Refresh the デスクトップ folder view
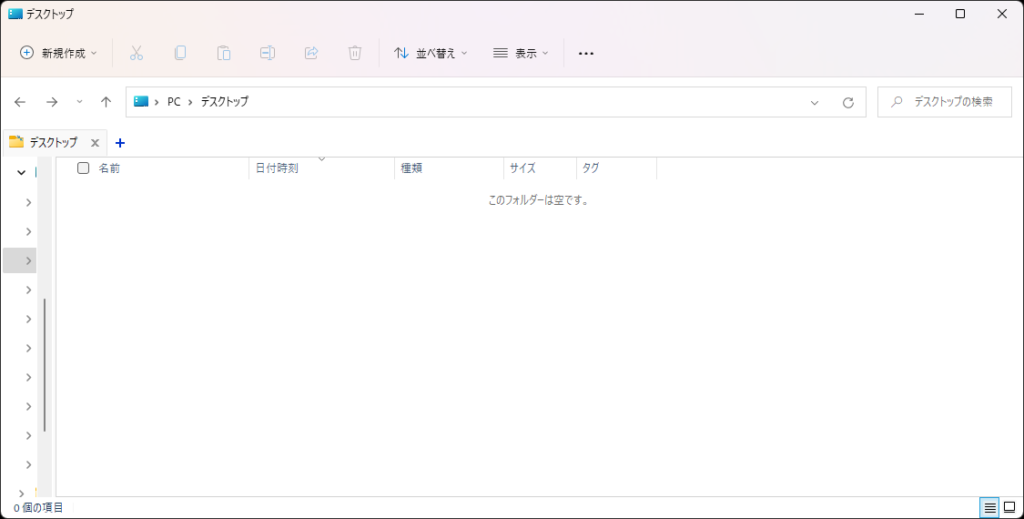The width and height of the screenshot is (1024, 519). (x=848, y=102)
